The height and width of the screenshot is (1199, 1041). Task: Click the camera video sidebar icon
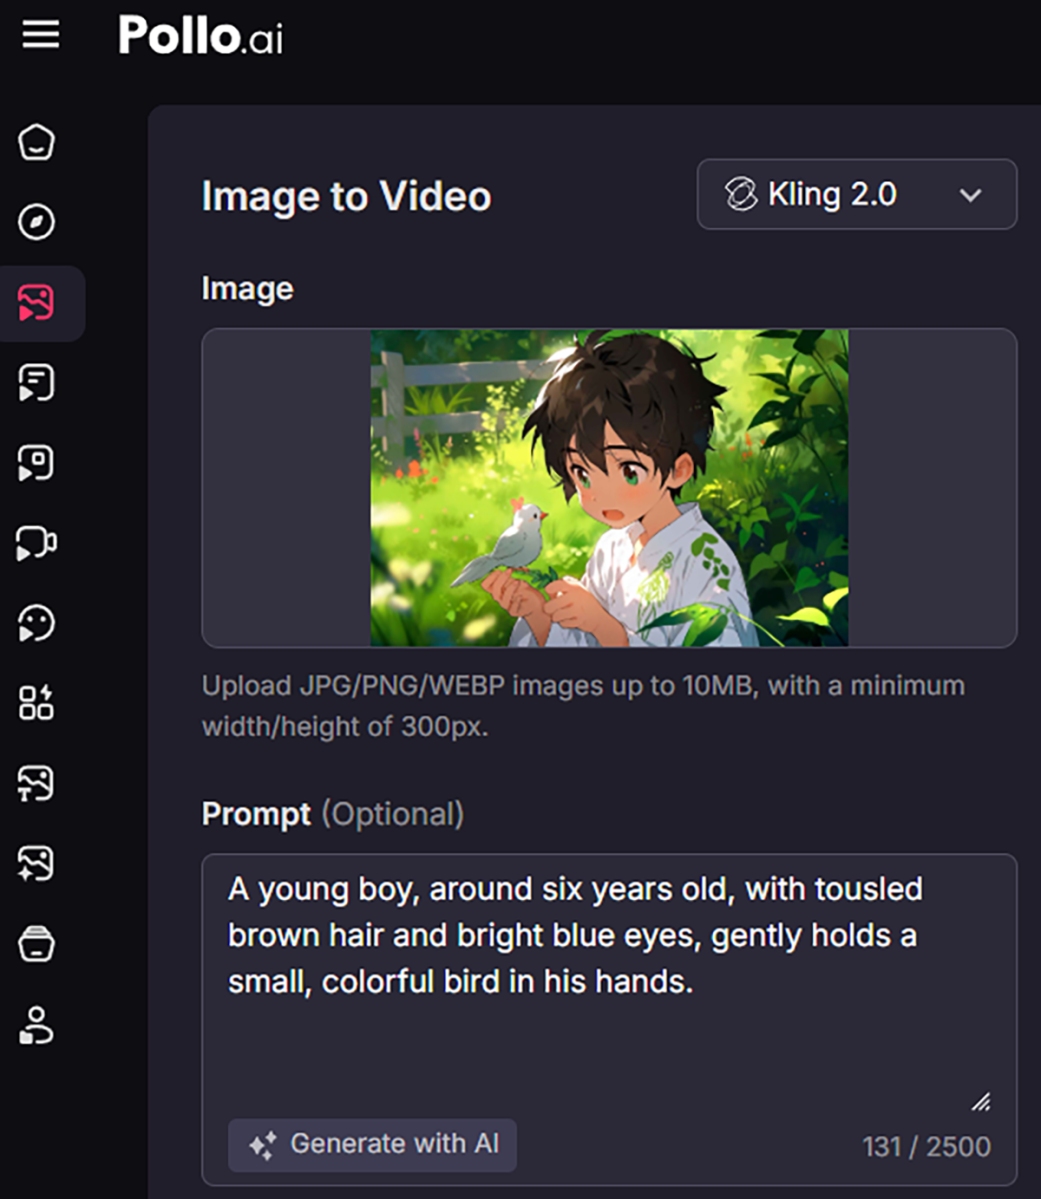tap(37, 543)
